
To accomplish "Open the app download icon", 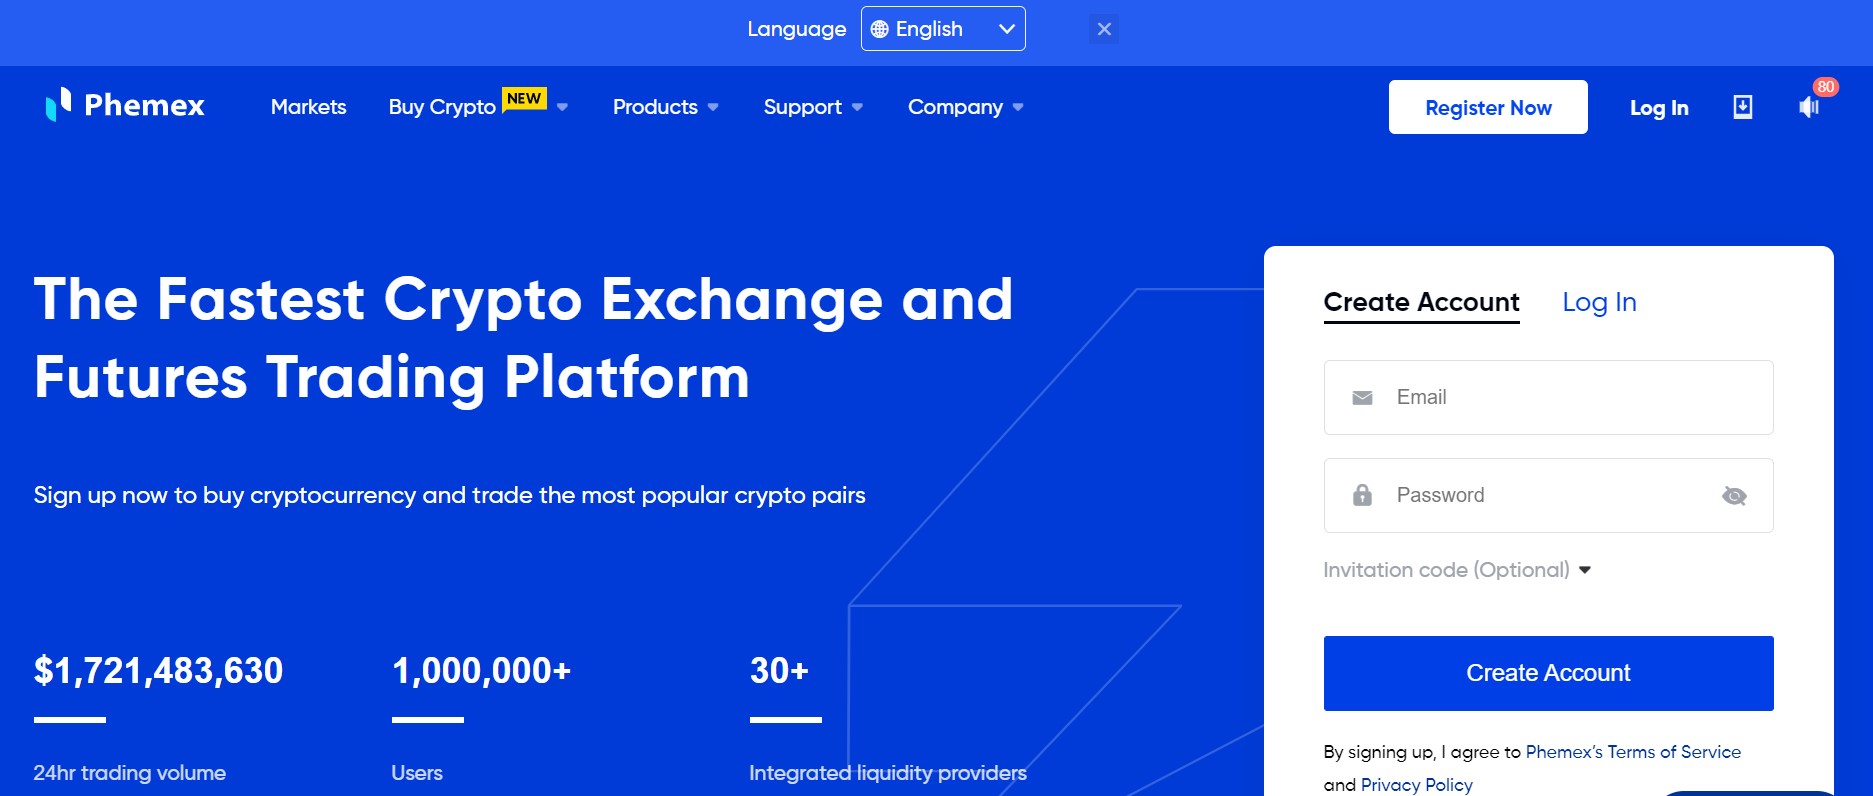I will [1742, 107].
